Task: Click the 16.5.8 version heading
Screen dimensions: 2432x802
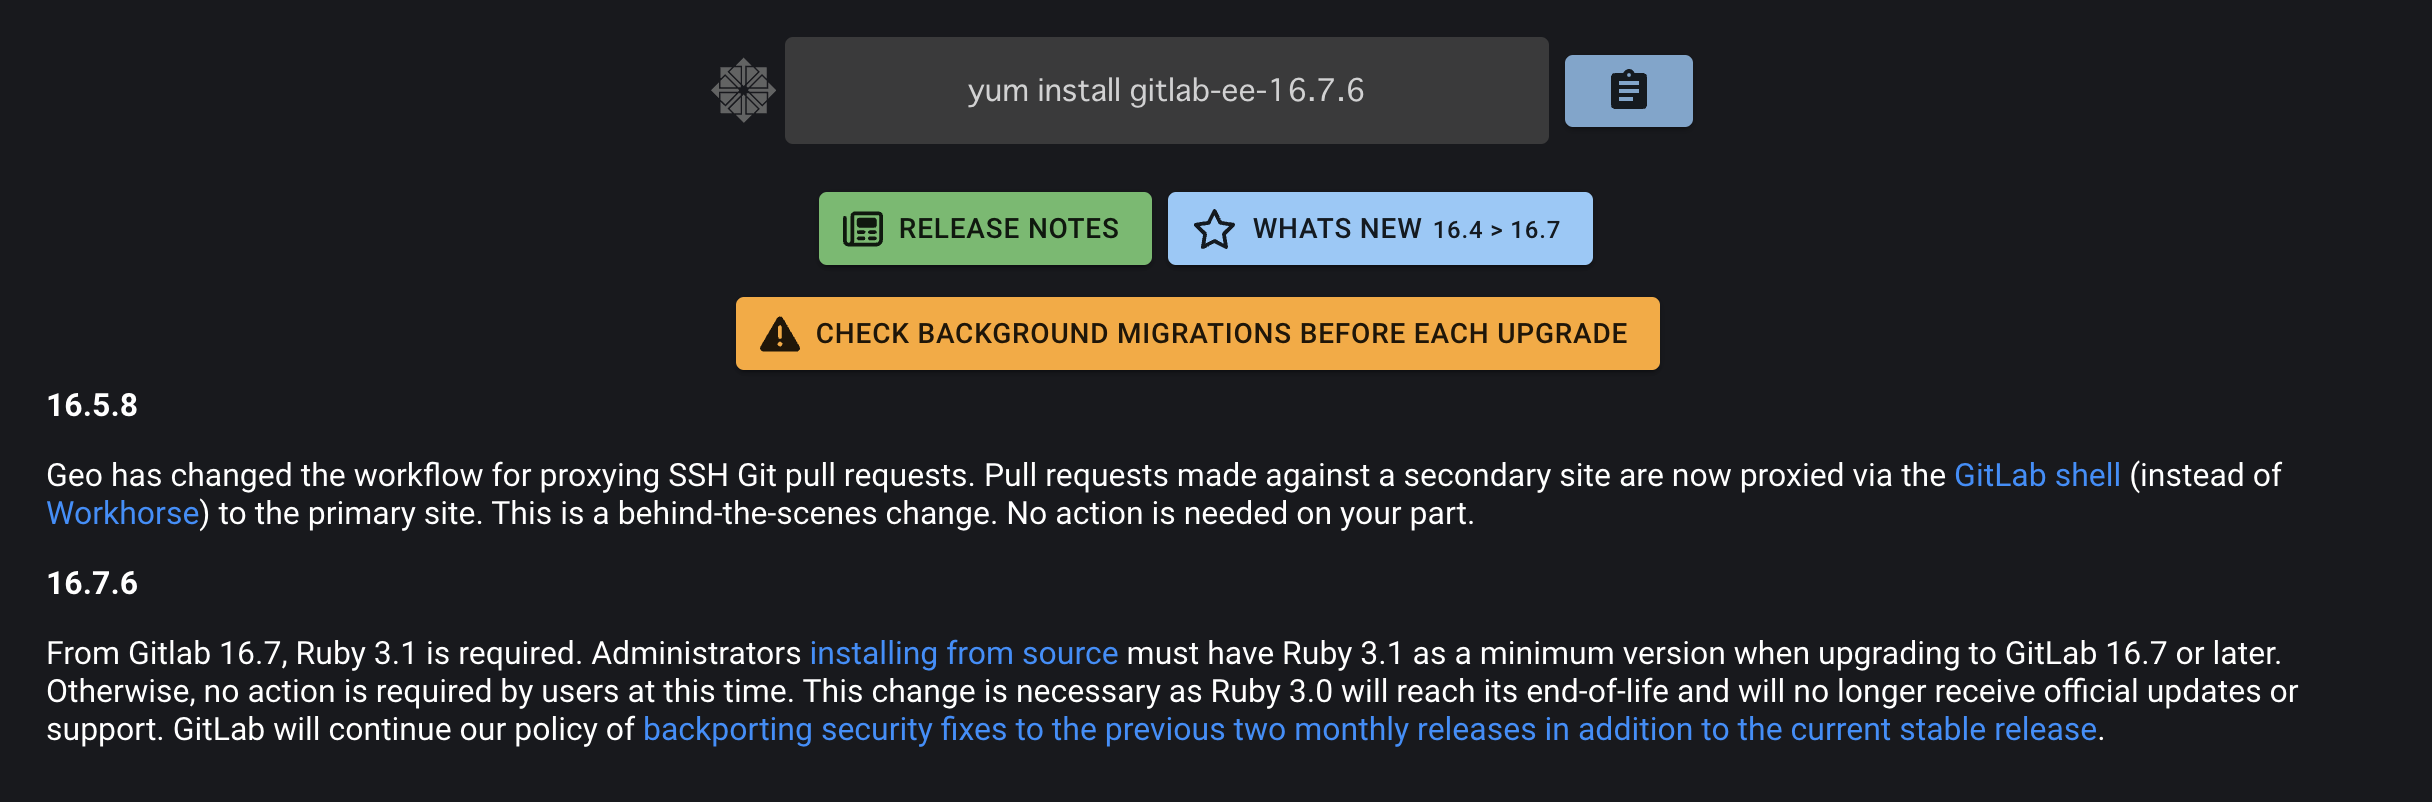Action: [x=93, y=406]
